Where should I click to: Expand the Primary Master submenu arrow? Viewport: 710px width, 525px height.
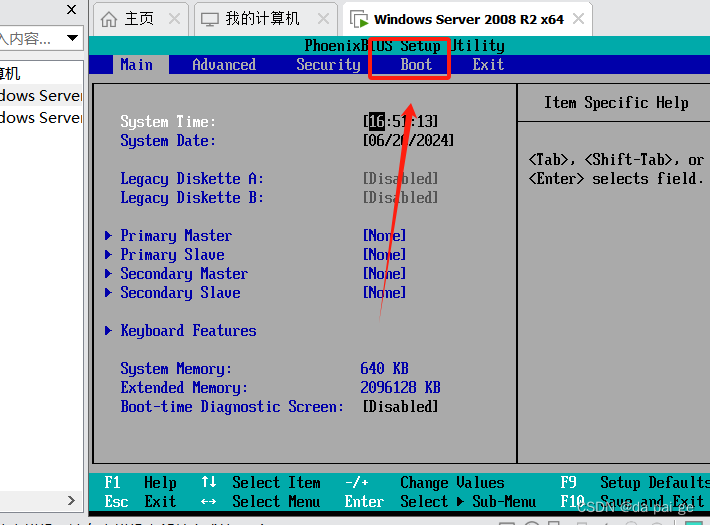108,235
